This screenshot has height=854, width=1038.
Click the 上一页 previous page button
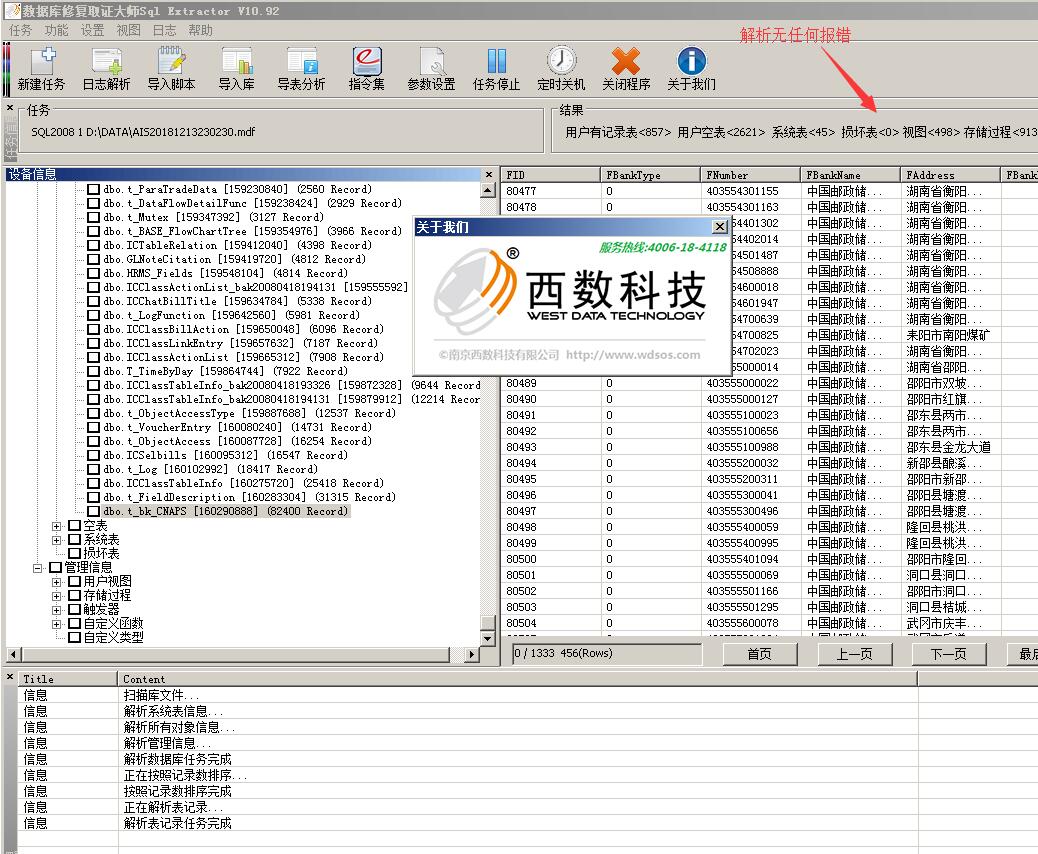pyautogui.click(x=854, y=654)
